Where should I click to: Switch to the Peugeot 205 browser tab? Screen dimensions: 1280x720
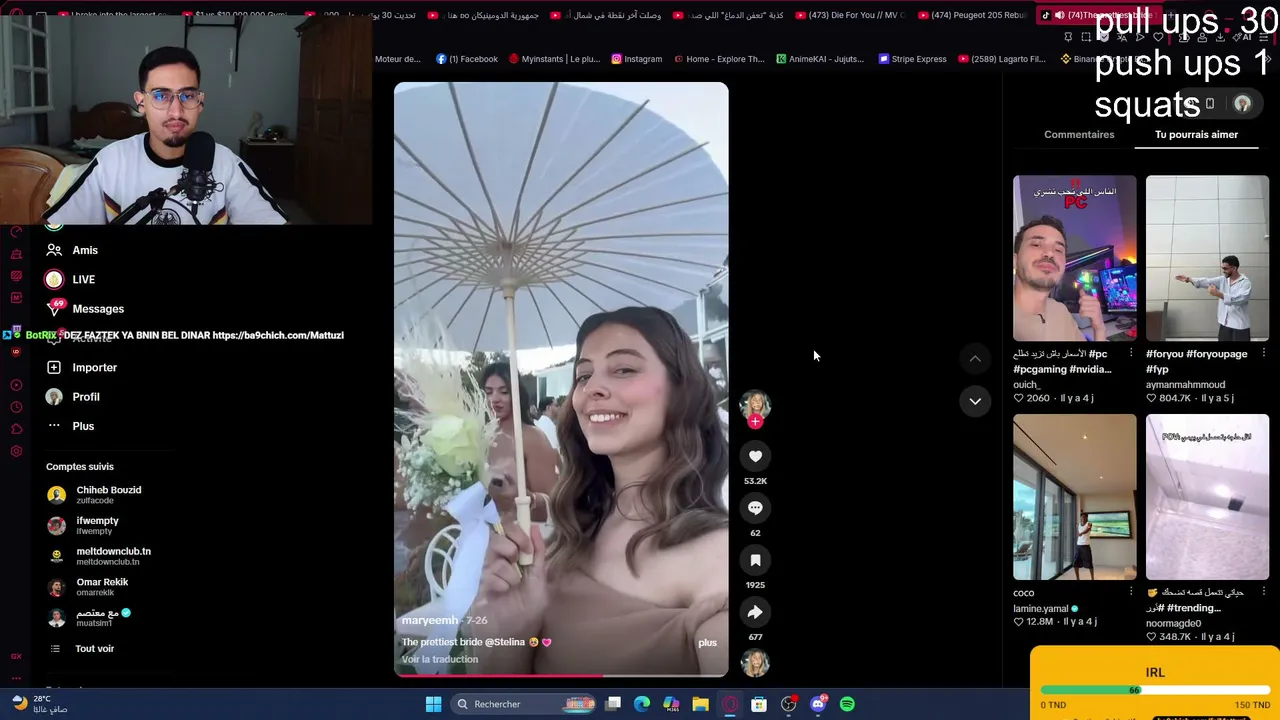click(974, 15)
